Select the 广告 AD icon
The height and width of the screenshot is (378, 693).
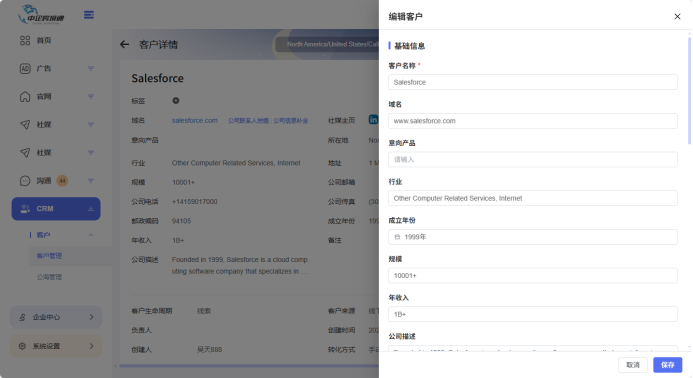point(25,69)
